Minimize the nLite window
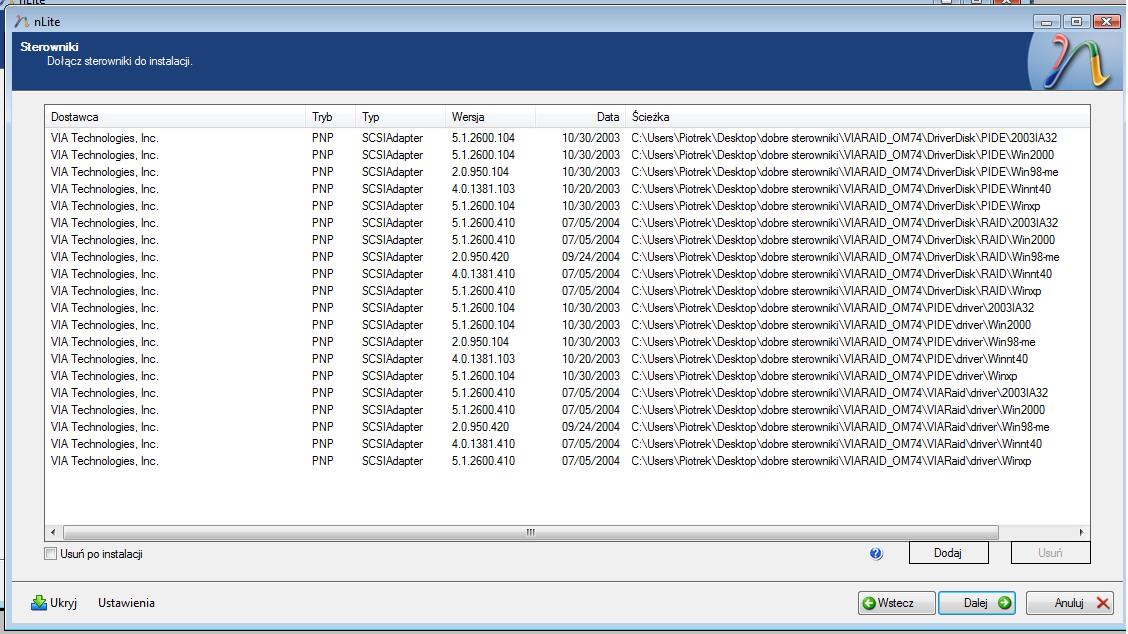 tap(1047, 22)
